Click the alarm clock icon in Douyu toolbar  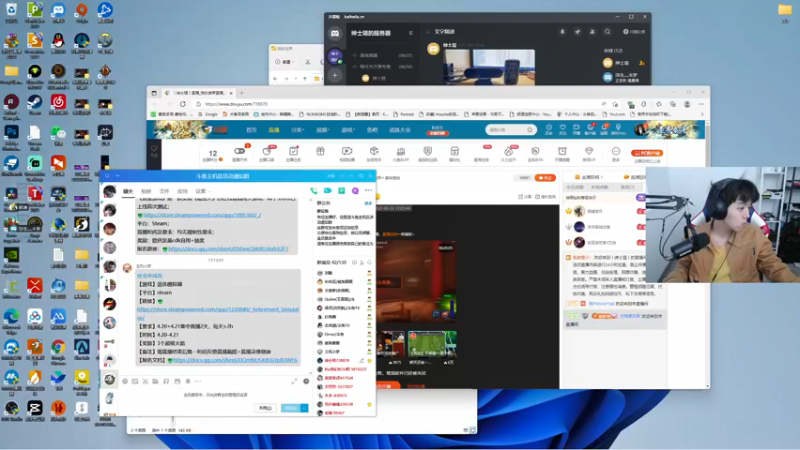562,152
